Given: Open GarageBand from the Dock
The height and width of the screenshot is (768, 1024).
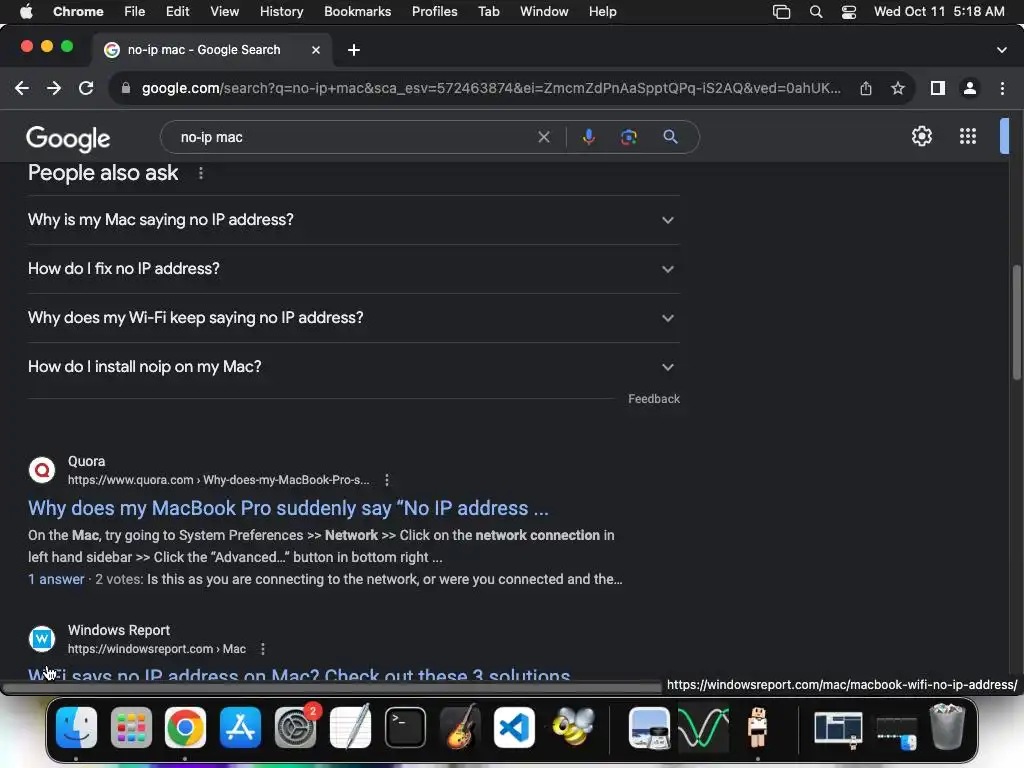Looking at the screenshot, I should [x=460, y=727].
